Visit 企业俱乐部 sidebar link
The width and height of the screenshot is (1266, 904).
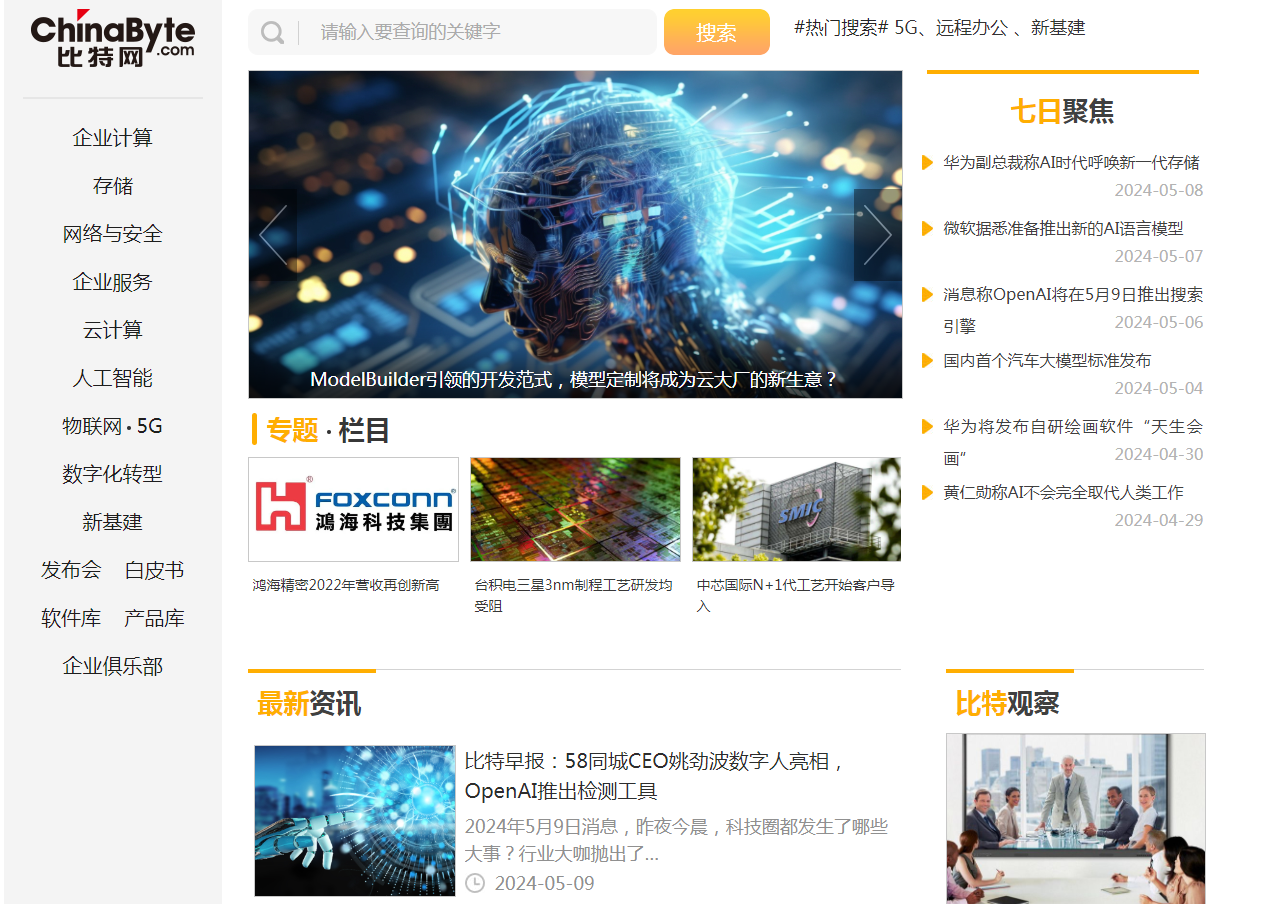tap(113, 666)
